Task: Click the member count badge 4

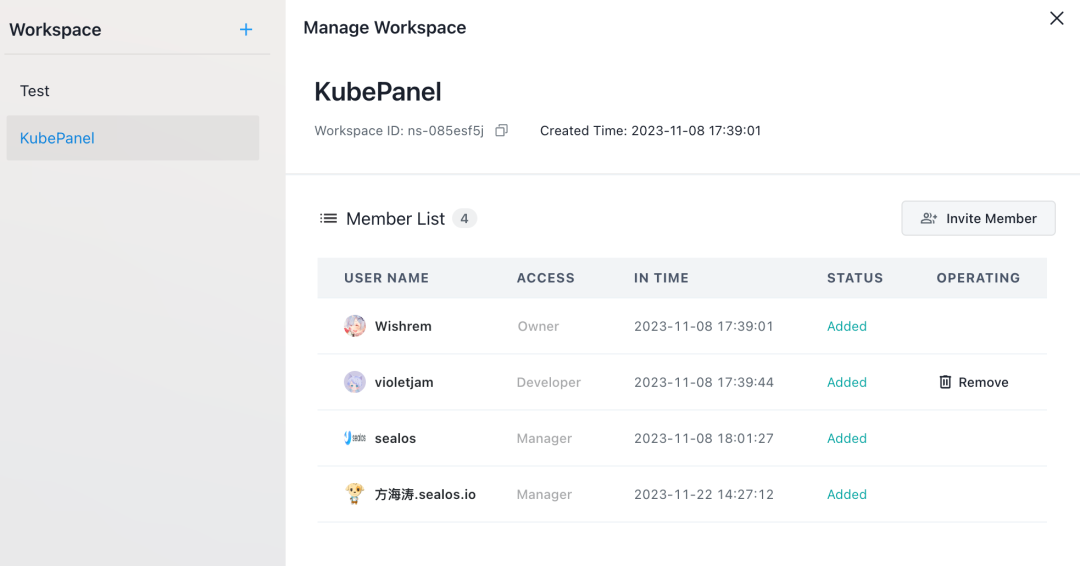Action: [464, 218]
